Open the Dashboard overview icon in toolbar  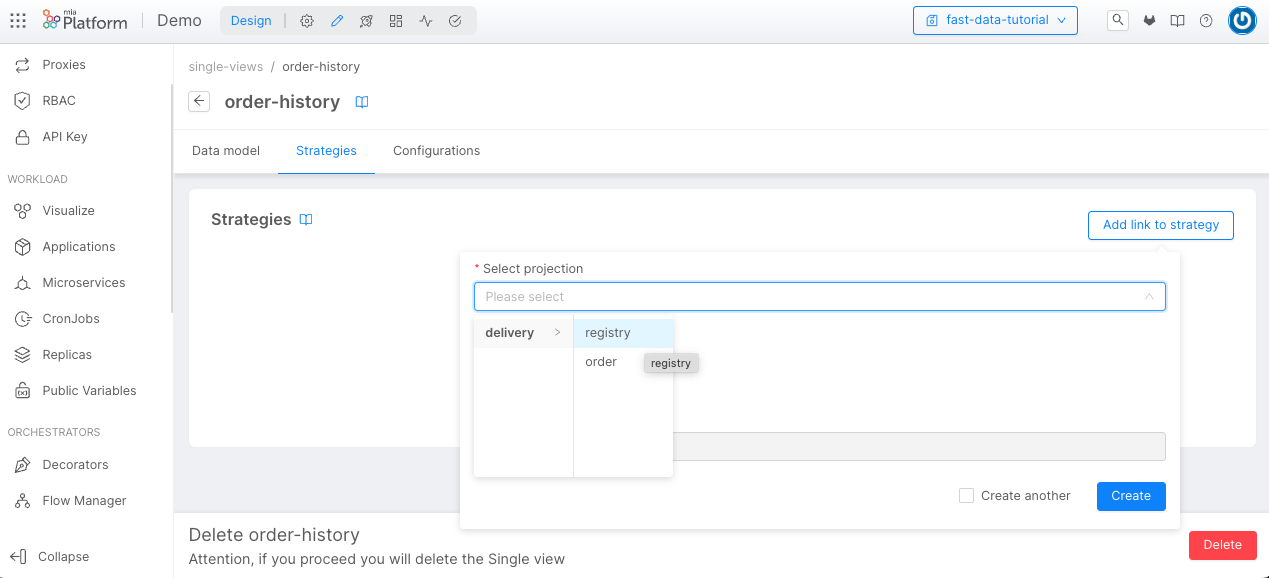(395, 20)
